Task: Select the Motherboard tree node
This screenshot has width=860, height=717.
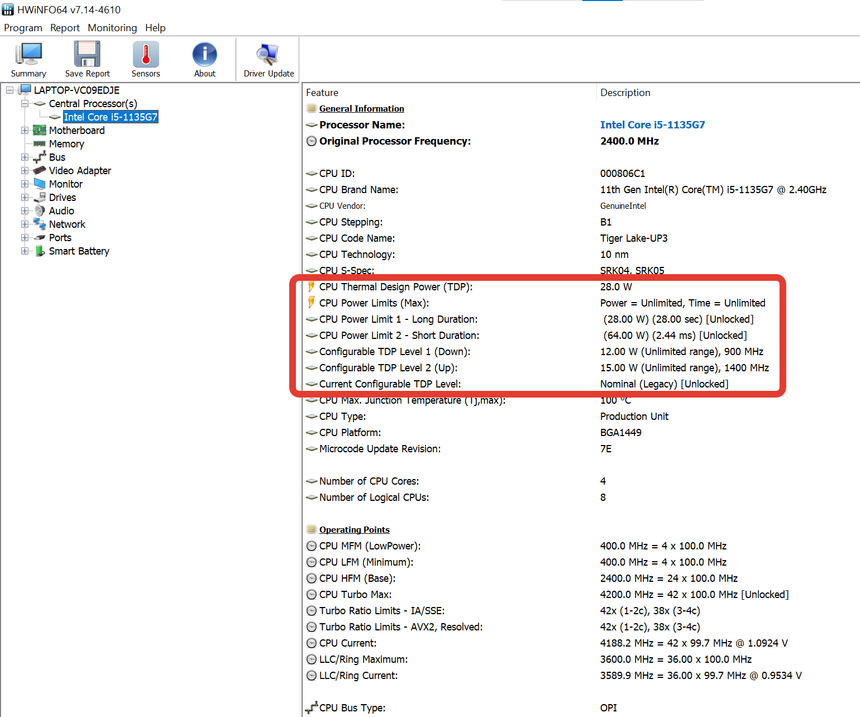Action: tap(76, 130)
